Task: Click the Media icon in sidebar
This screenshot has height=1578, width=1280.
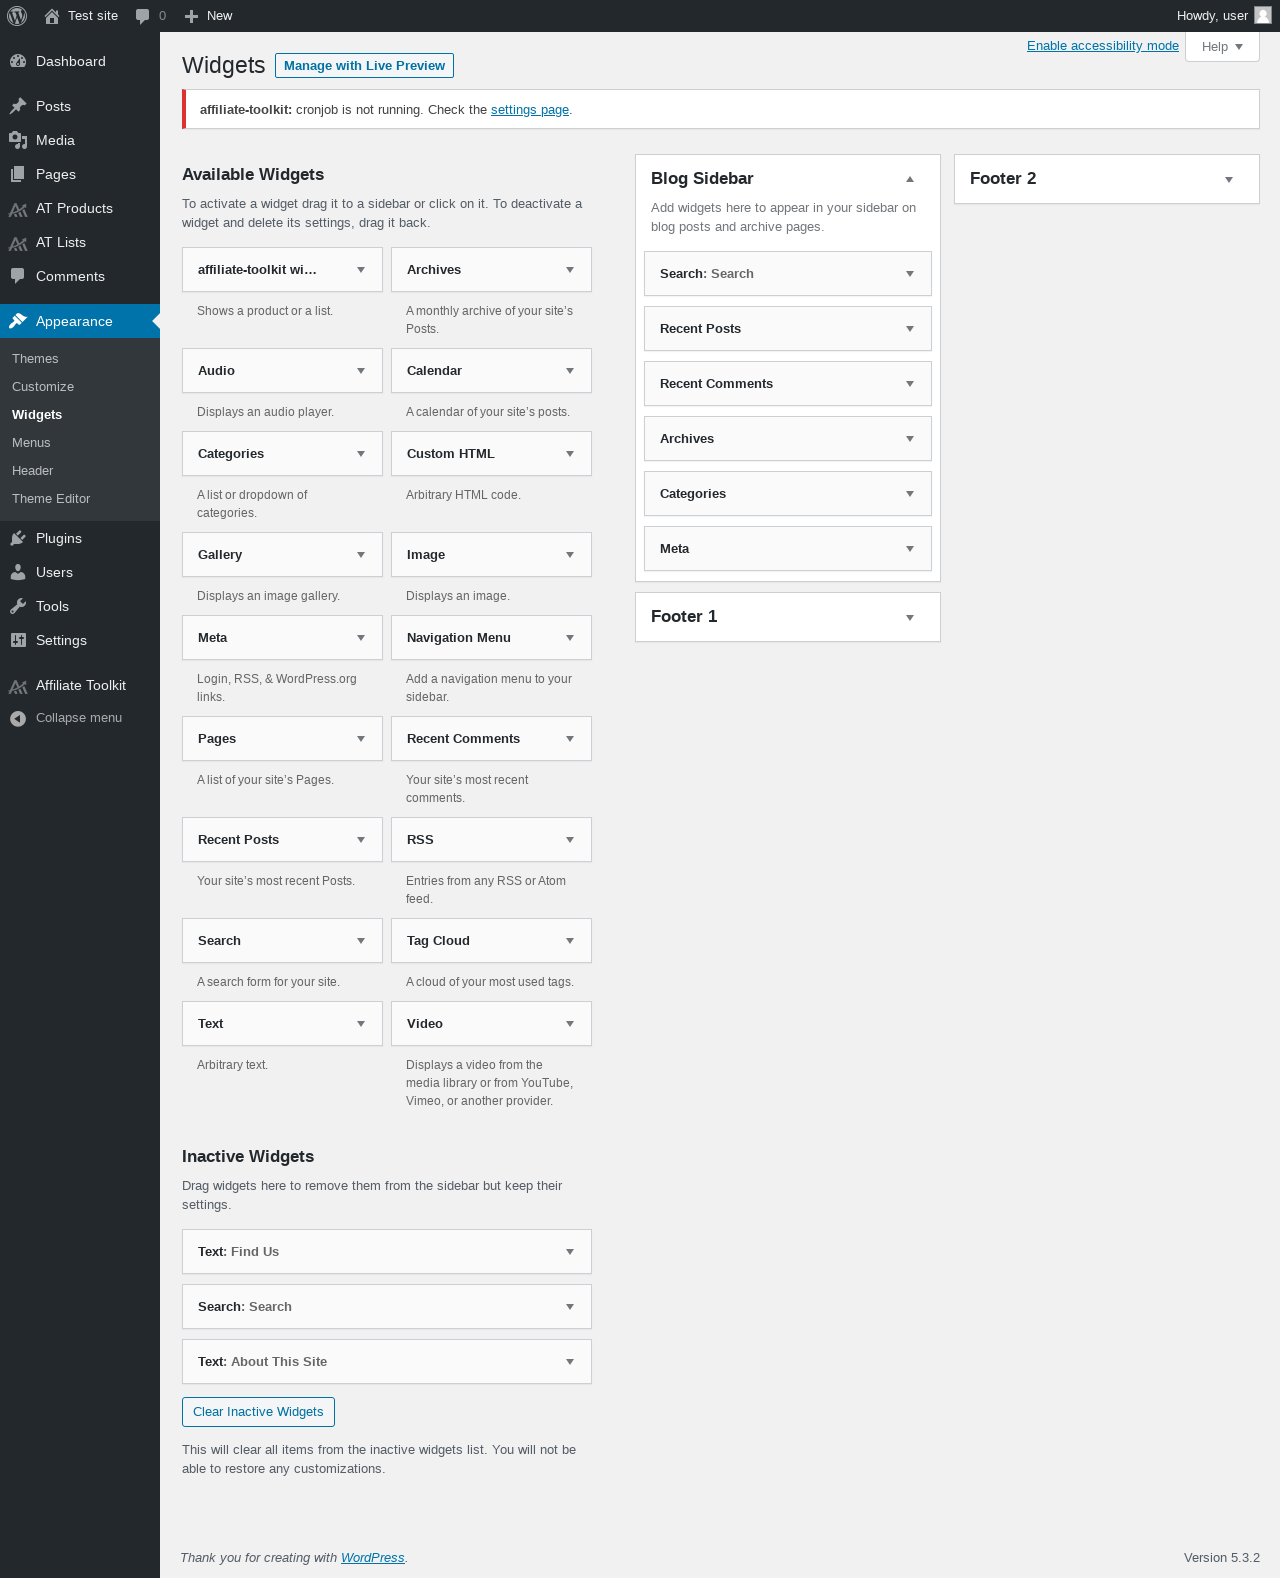Action: (18, 140)
